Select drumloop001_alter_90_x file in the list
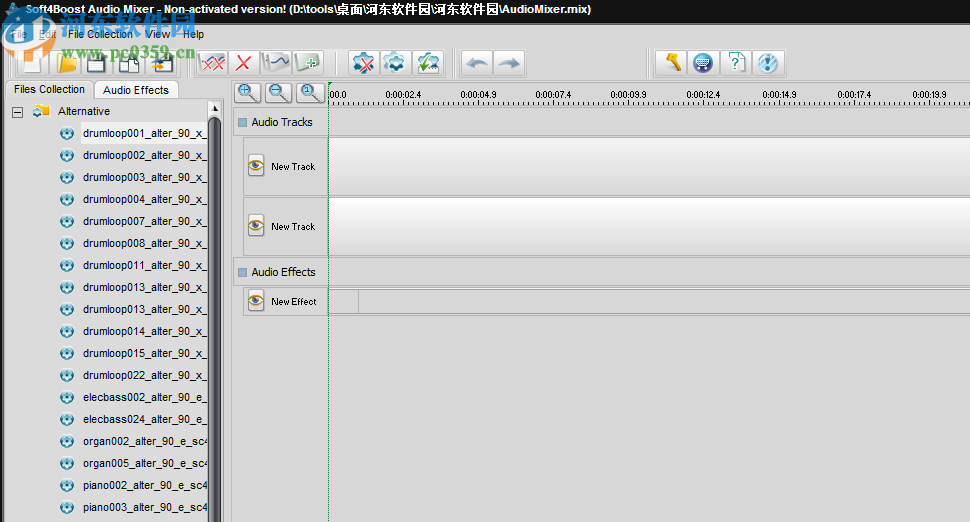Viewport: 970px width, 522px height. [x=143, y=133]
